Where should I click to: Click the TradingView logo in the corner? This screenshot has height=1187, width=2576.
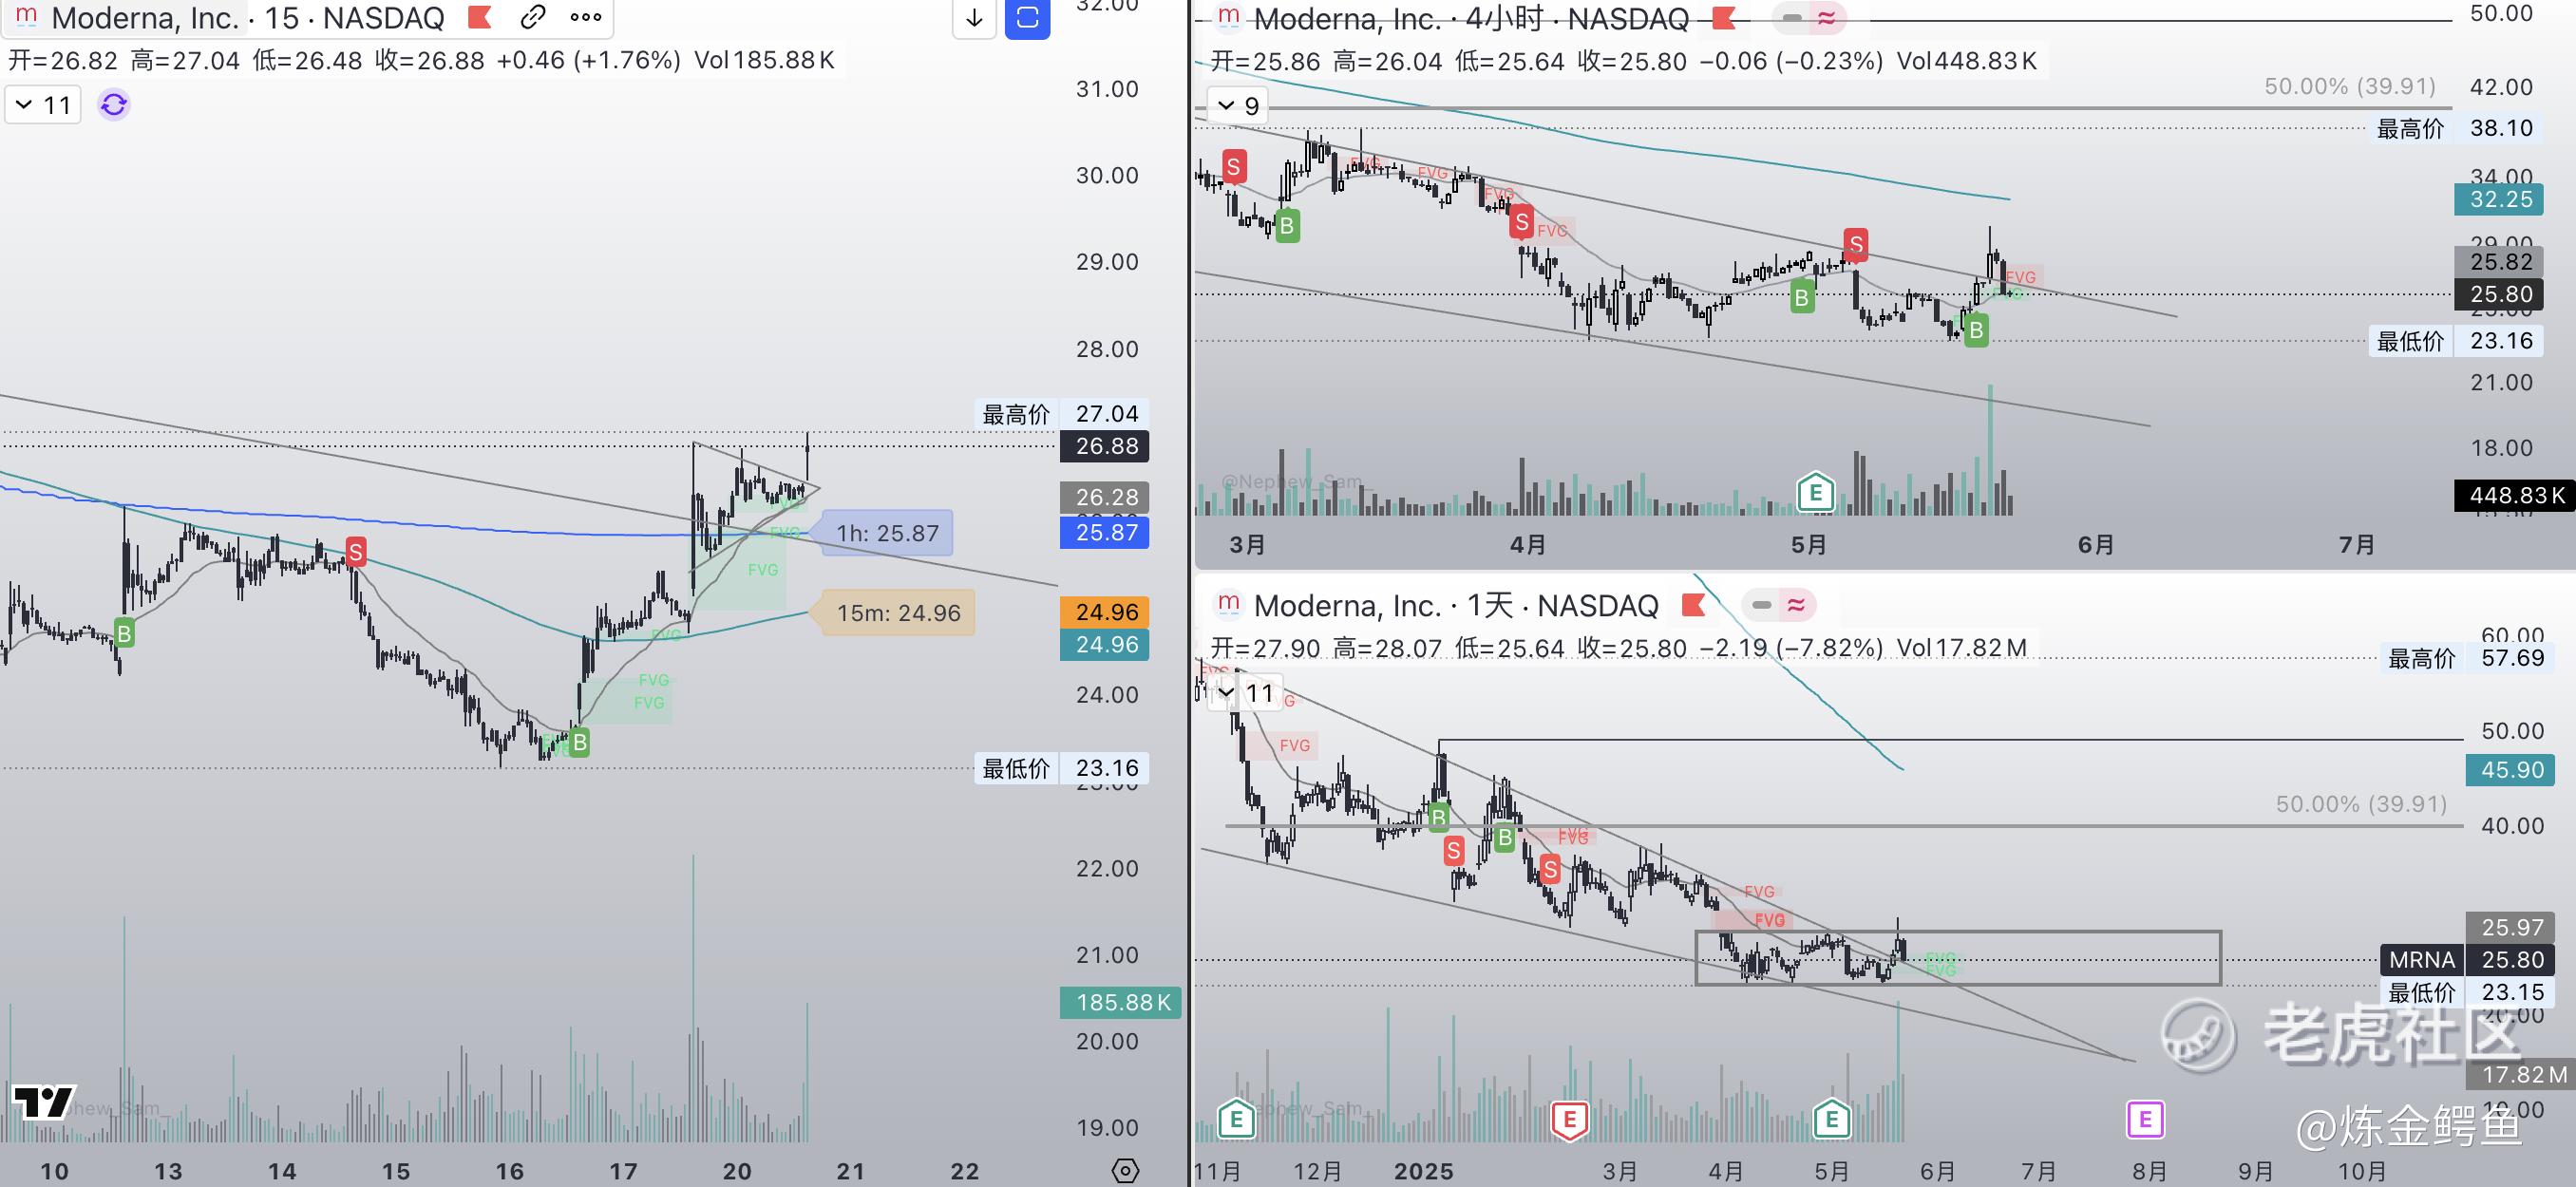[x=44, y=1102]
